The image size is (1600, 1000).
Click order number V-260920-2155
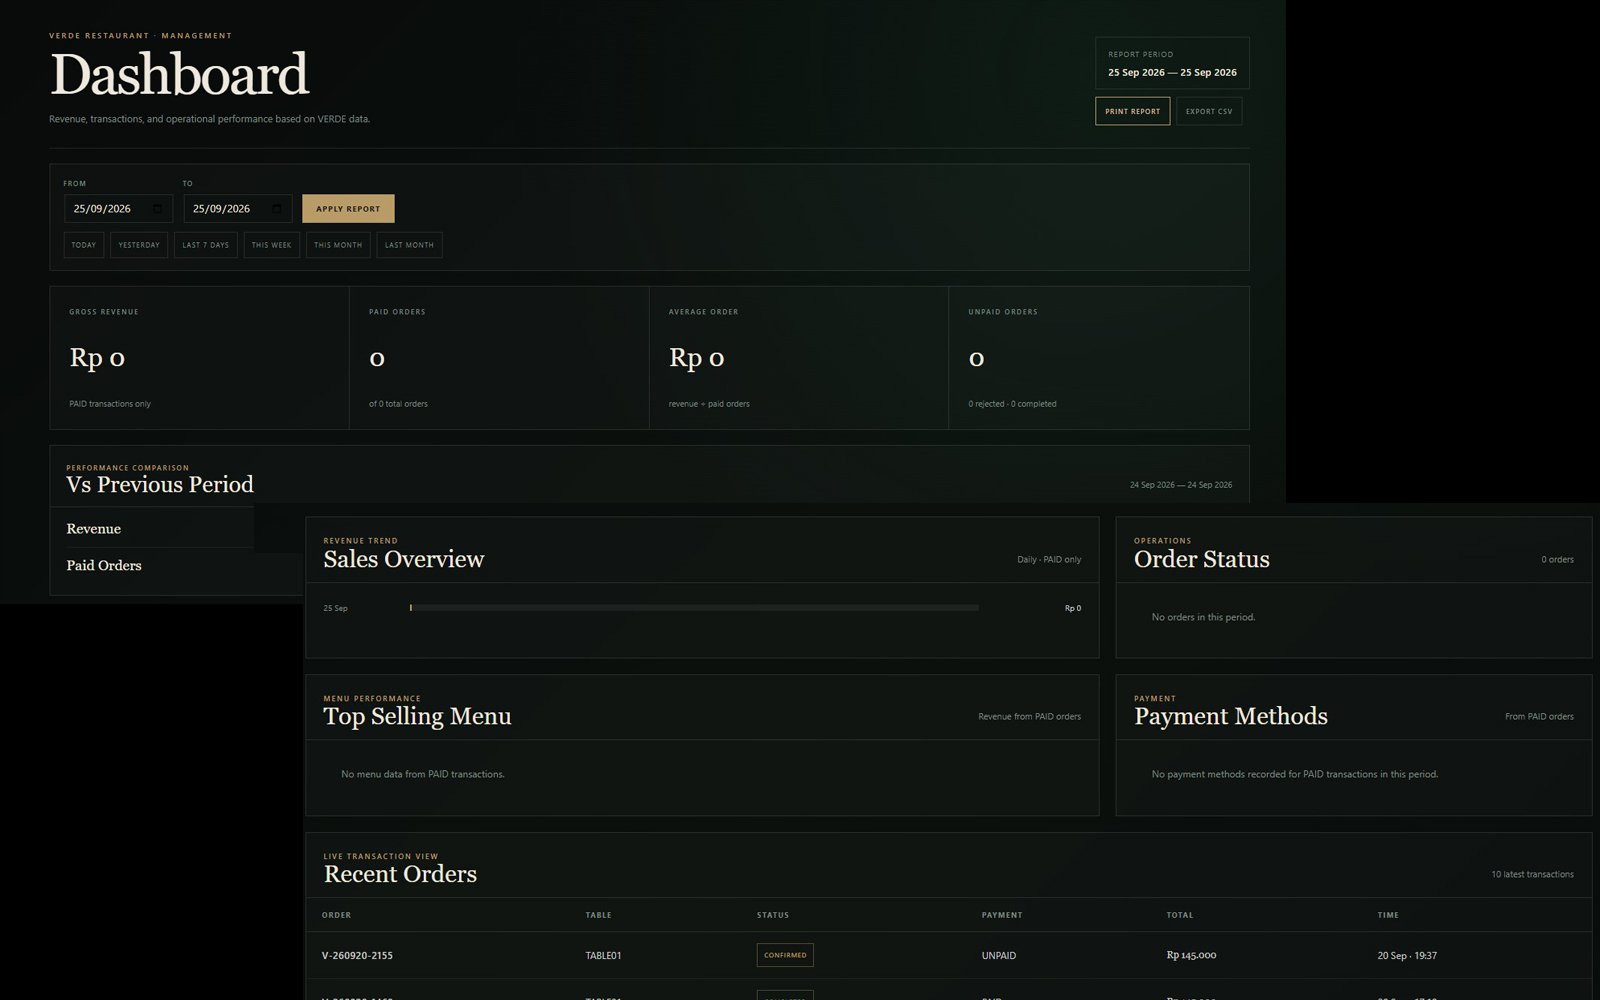[x=357, y=956]
